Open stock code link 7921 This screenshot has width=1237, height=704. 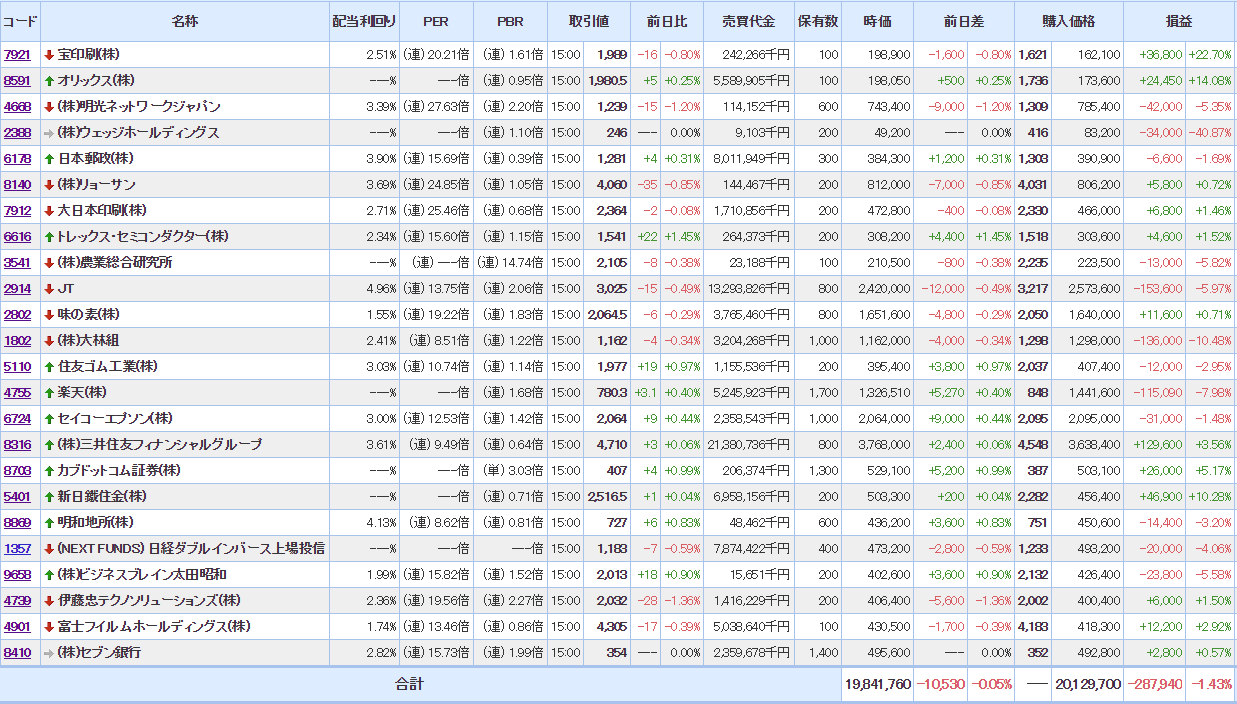coord(17,54)
